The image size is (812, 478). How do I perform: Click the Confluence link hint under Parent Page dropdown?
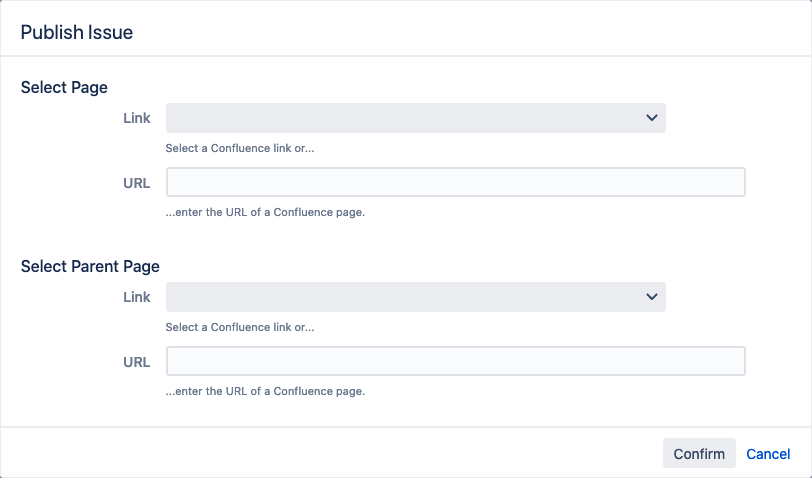[247, 327]
